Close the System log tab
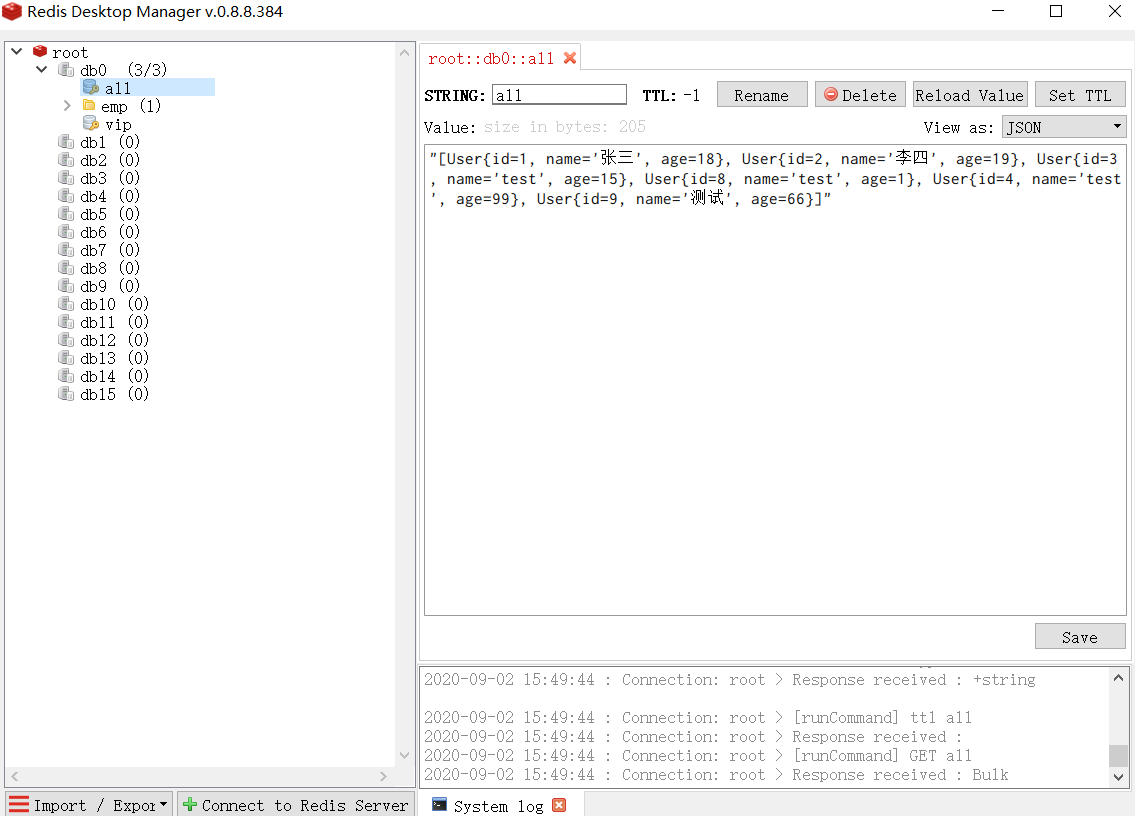Viewport: 1135px width, 816px height. pos(559,805)
